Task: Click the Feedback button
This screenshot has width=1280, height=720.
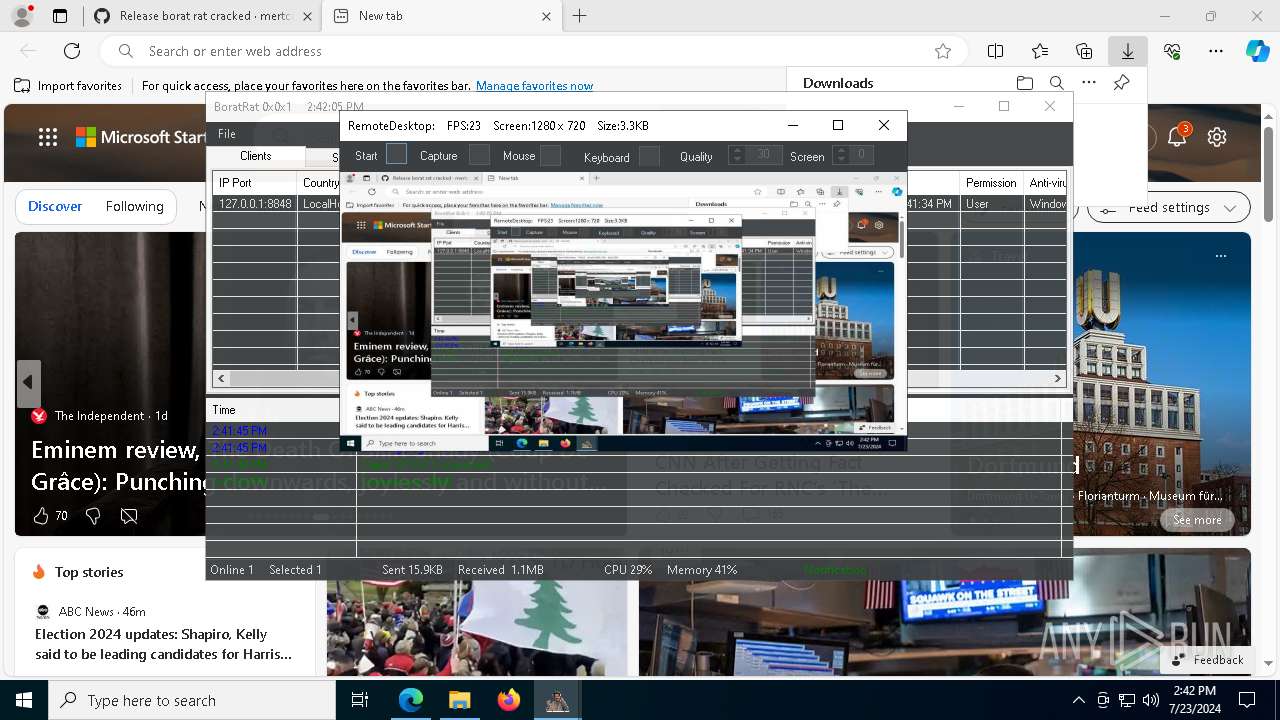Action: tap(1207, 660)
